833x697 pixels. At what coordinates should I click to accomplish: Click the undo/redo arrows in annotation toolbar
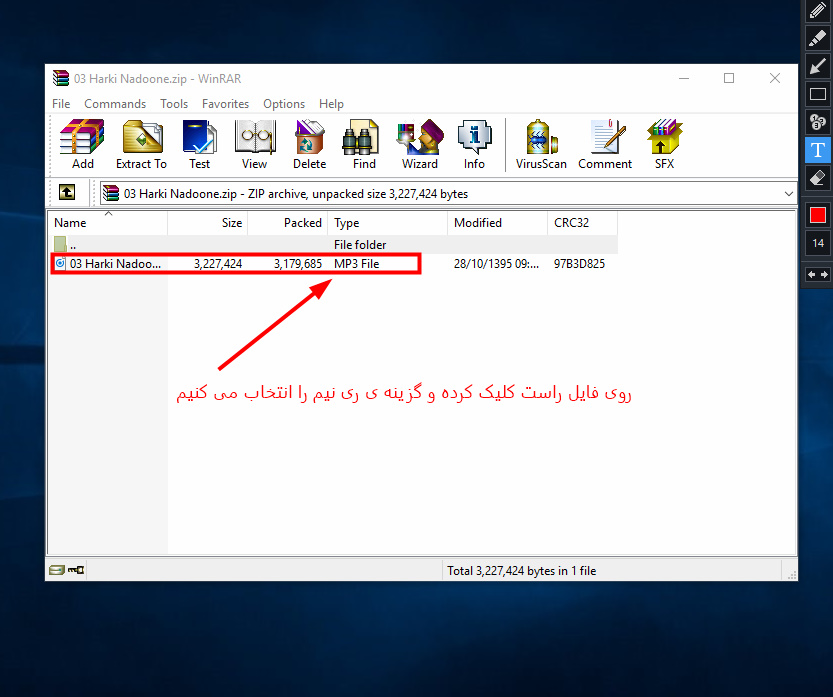coord(818,275)
